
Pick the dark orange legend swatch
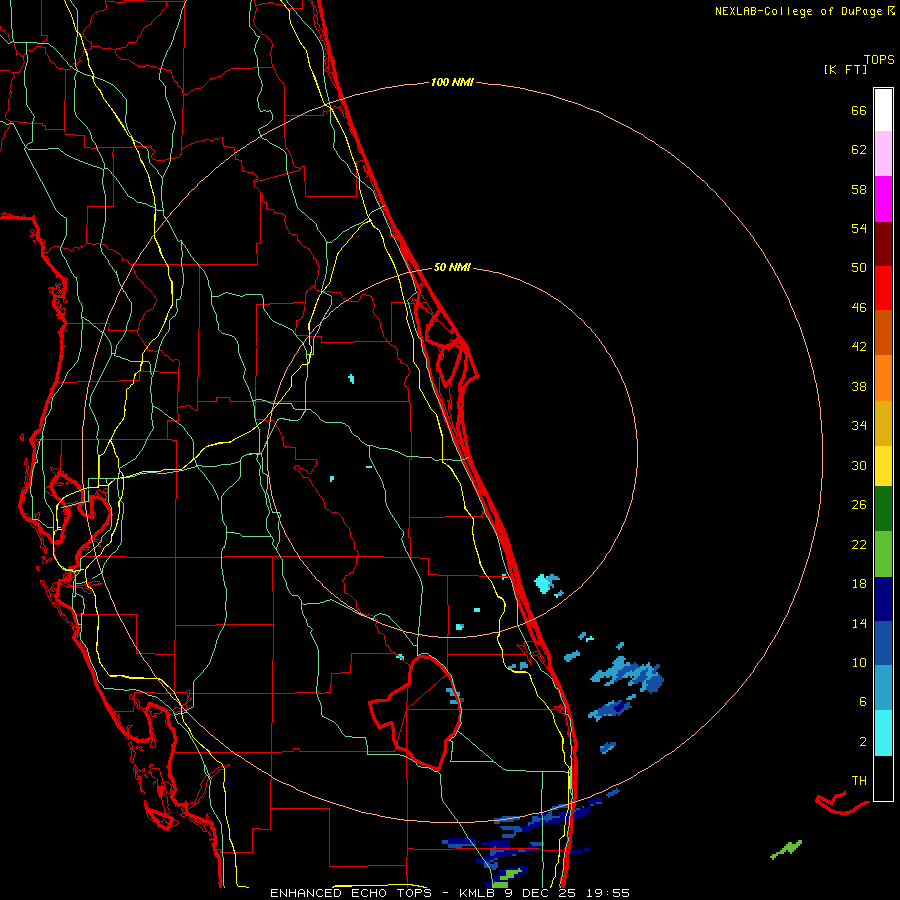coord(883,332)
